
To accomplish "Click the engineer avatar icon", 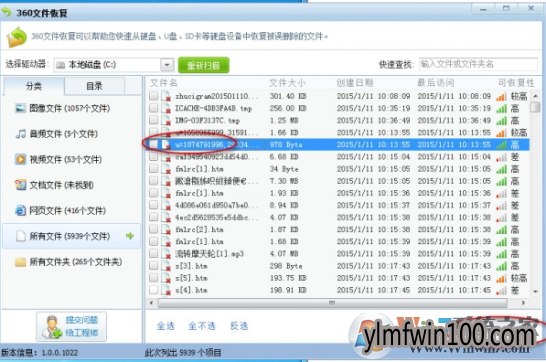I will [52, 327].
